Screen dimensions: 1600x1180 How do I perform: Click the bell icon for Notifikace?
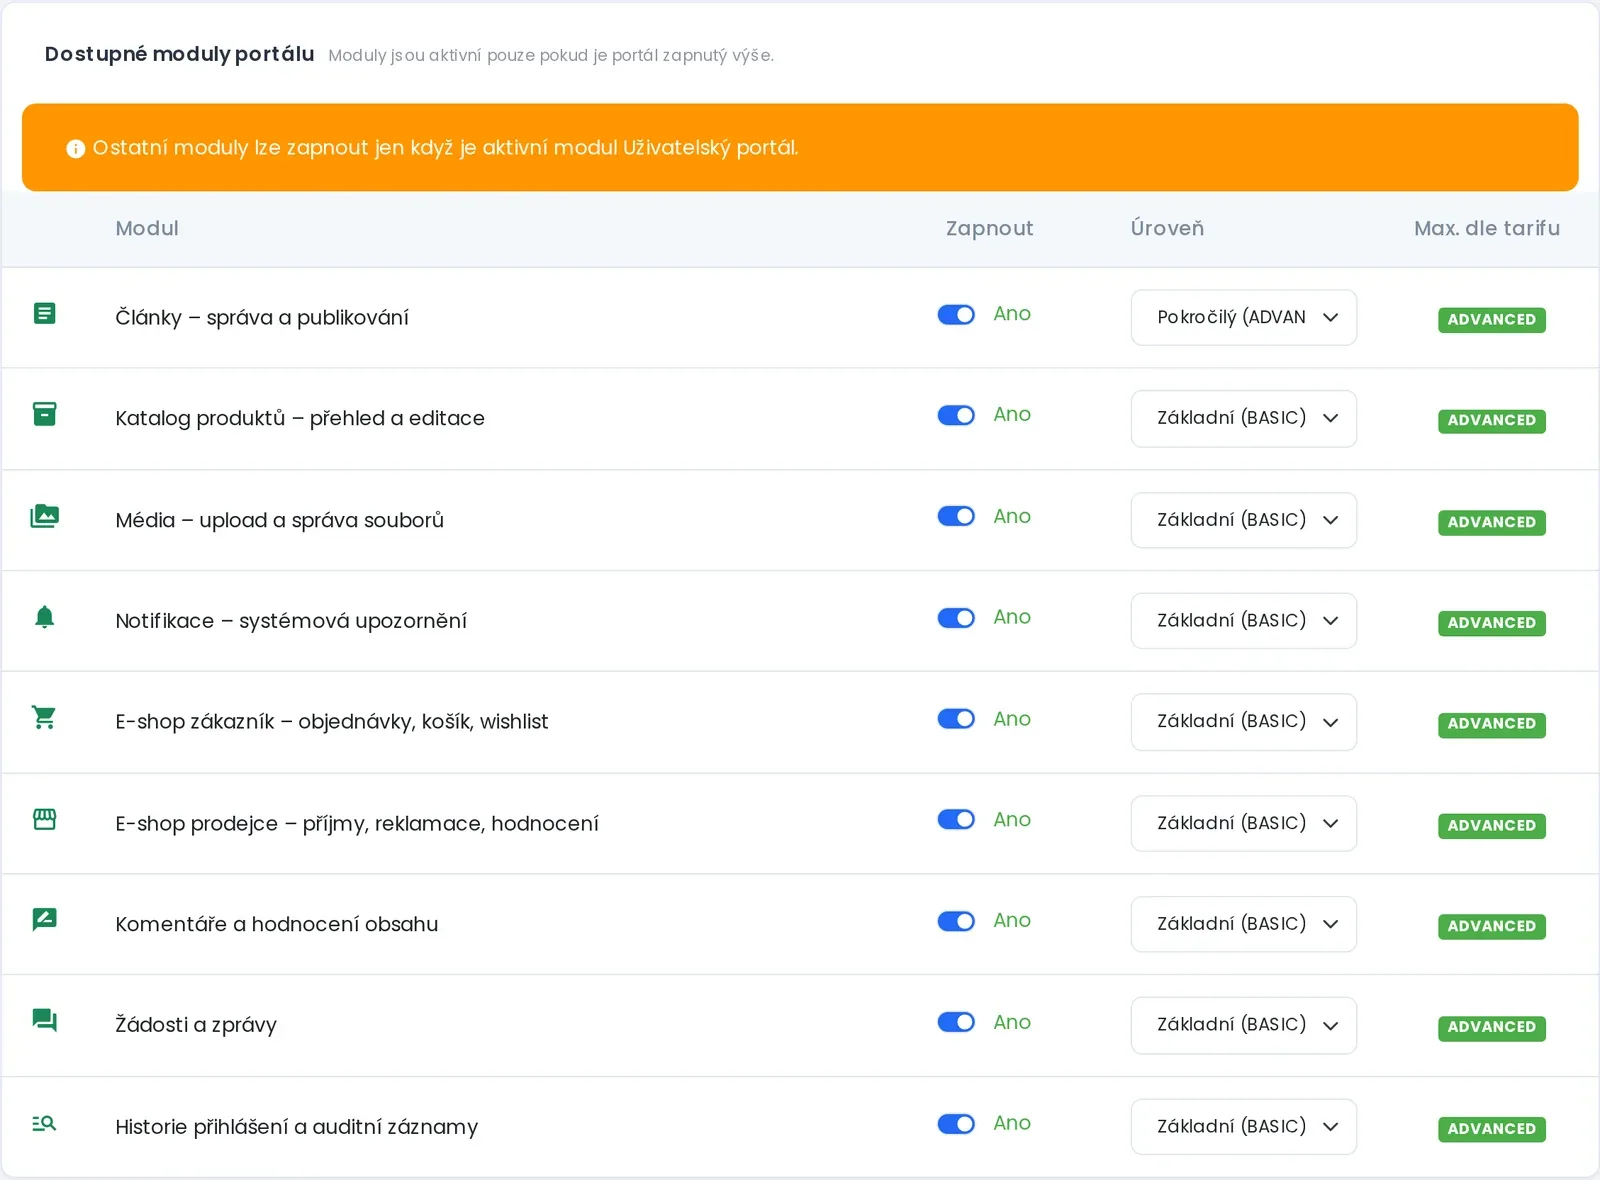tap(44, 617)
